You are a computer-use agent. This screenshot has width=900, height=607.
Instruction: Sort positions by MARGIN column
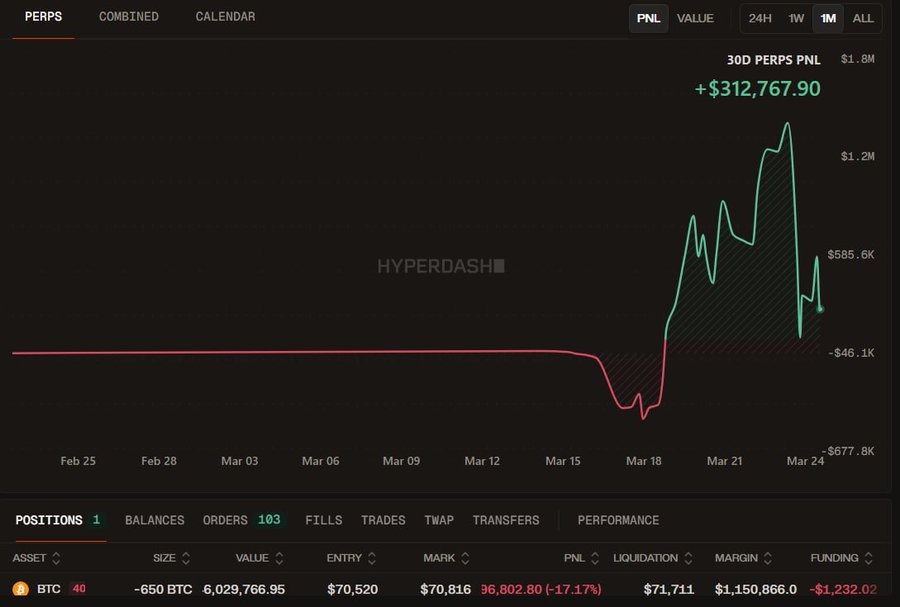click(x=743, y=558)
